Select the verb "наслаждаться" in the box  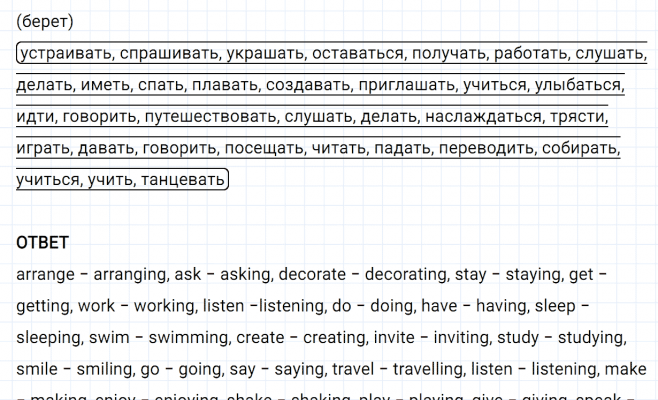tap(482, 117)
